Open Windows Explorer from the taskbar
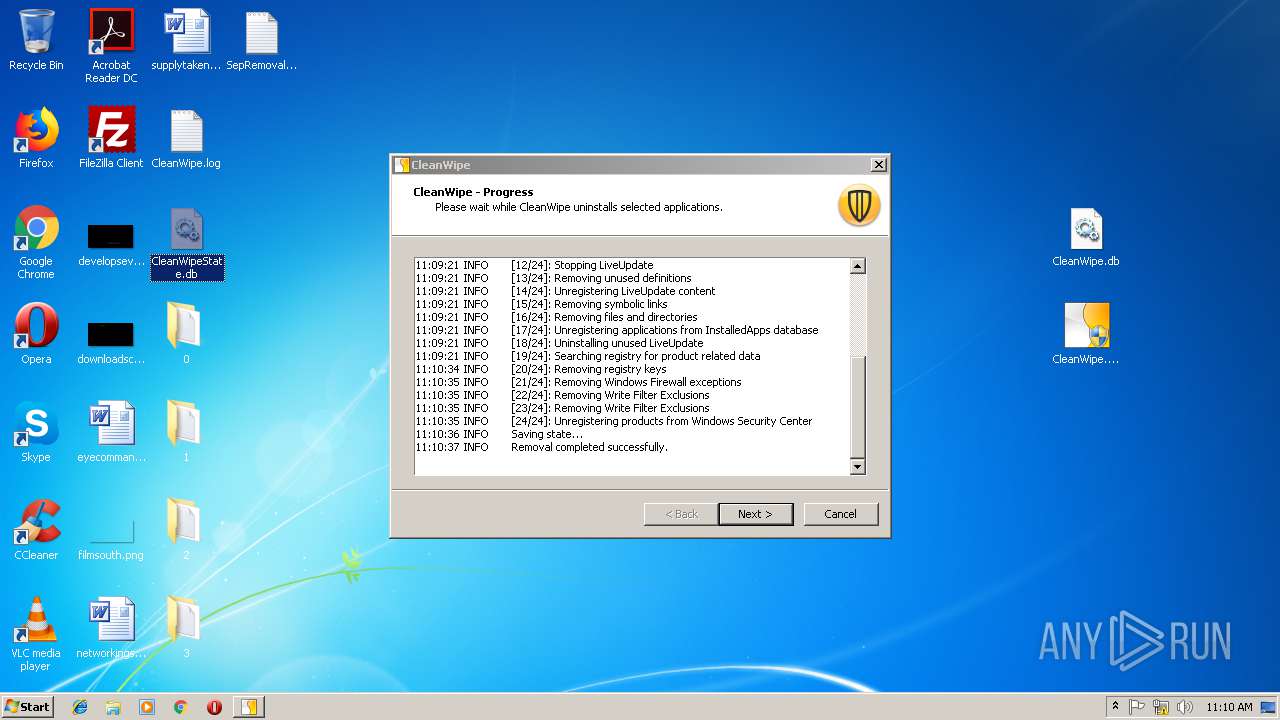The width and height of the screenshot is (1280, 720). (113, 707)
